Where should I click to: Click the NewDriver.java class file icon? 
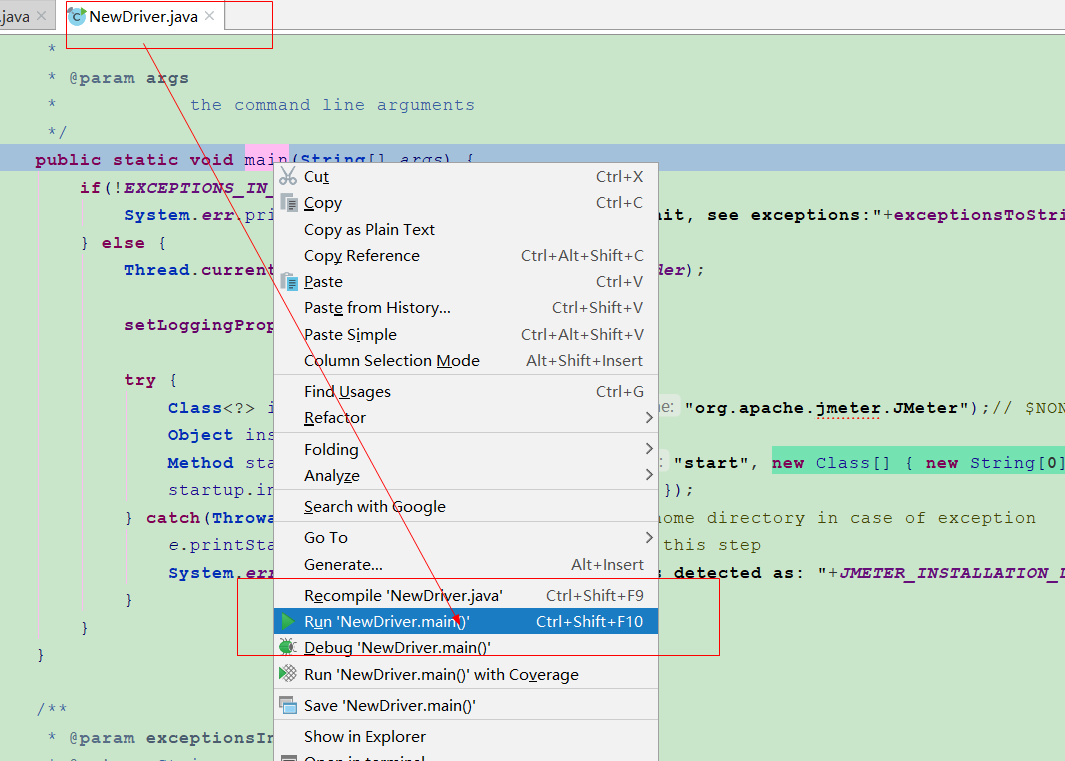[77, 16]
